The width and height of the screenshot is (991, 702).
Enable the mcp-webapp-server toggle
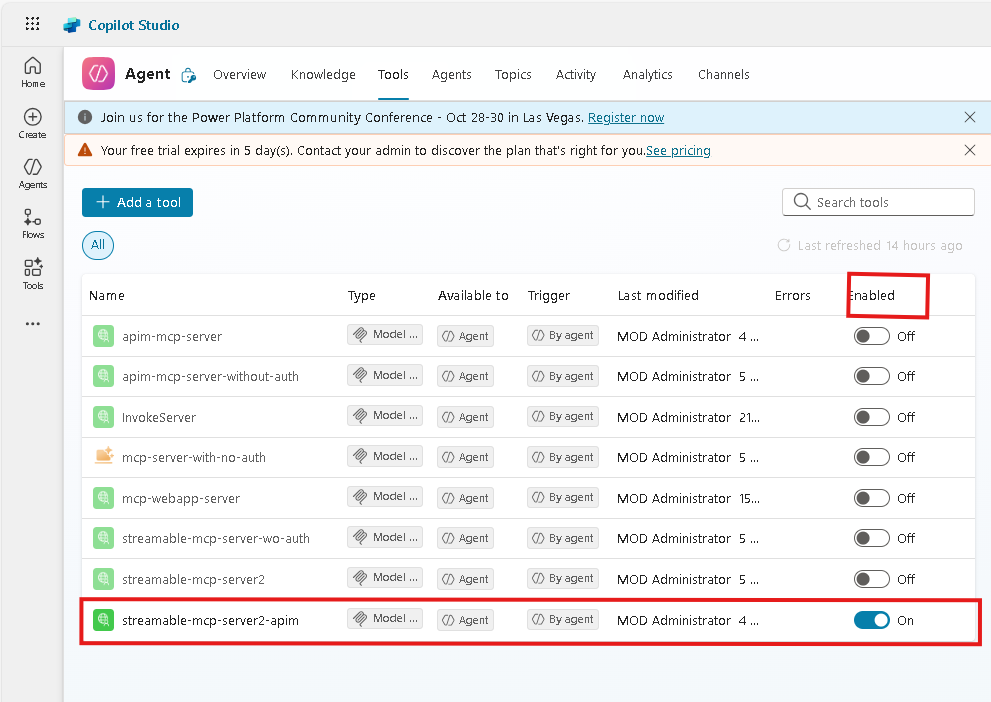871,498
